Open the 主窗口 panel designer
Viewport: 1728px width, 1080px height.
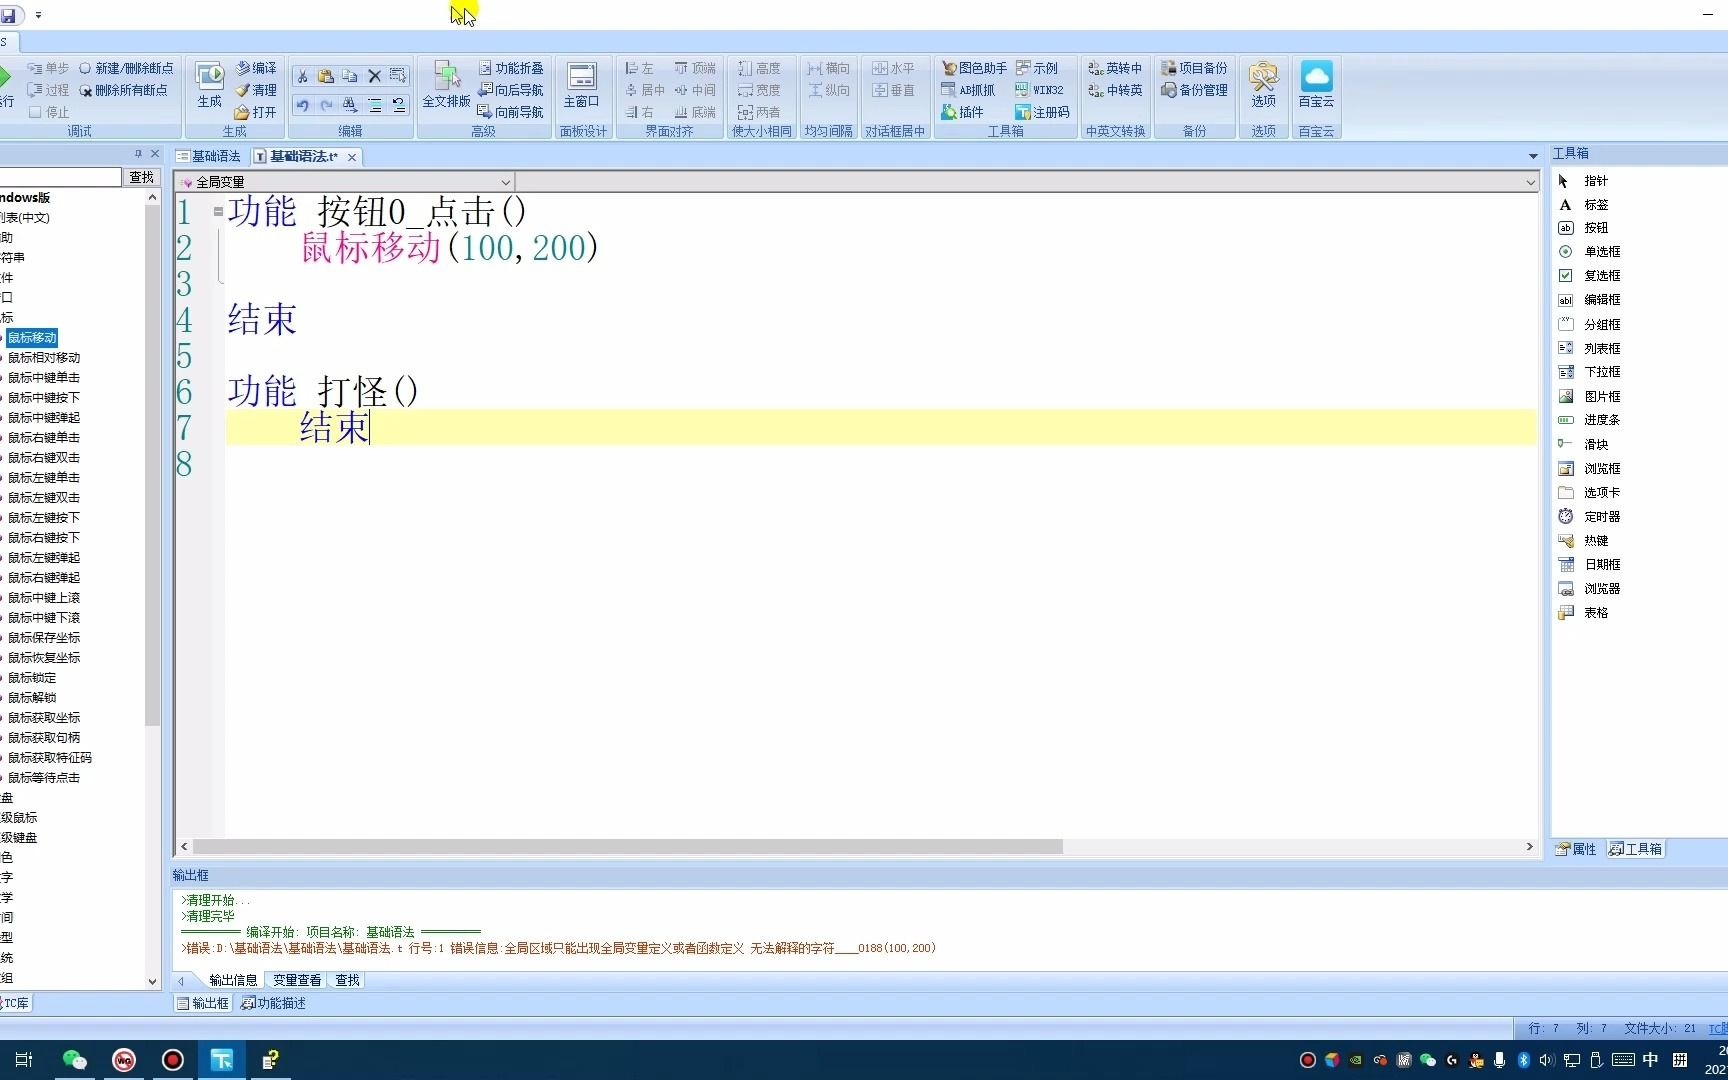(x=582, y=85)
